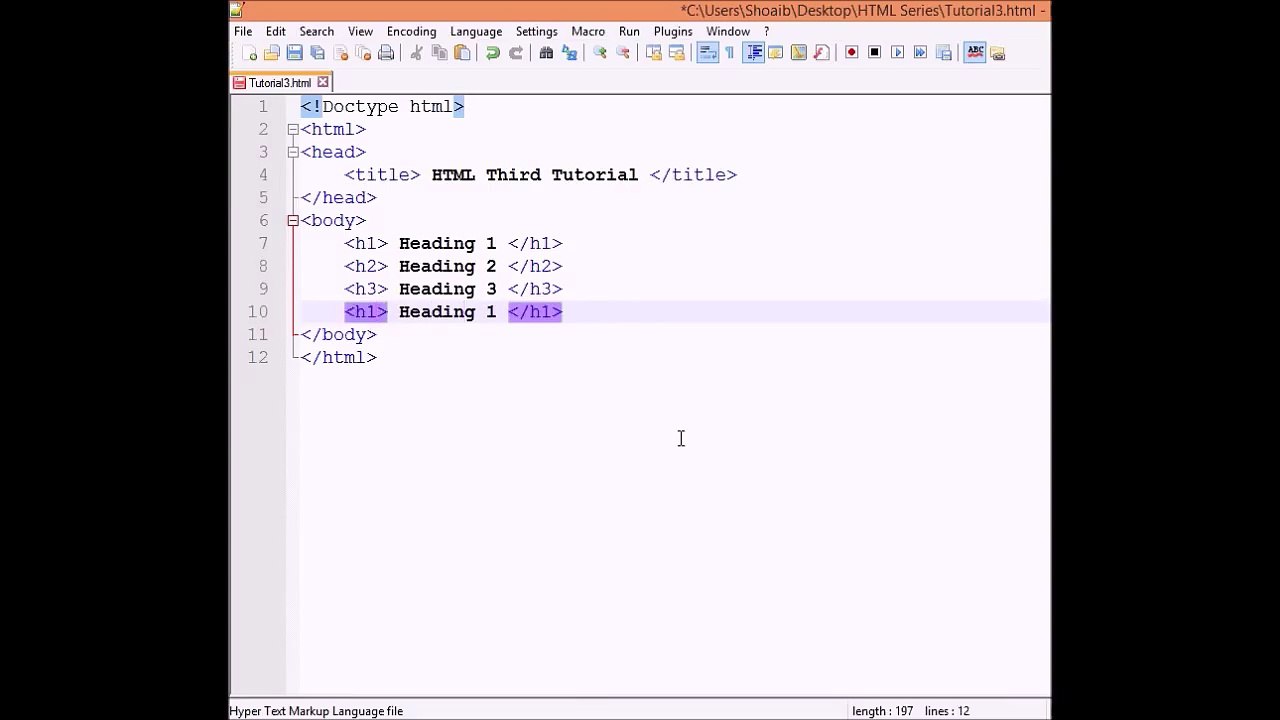Click the lines : 12 status entry
The height and width of the screenshot is (720, 1280).
point(947,711)
